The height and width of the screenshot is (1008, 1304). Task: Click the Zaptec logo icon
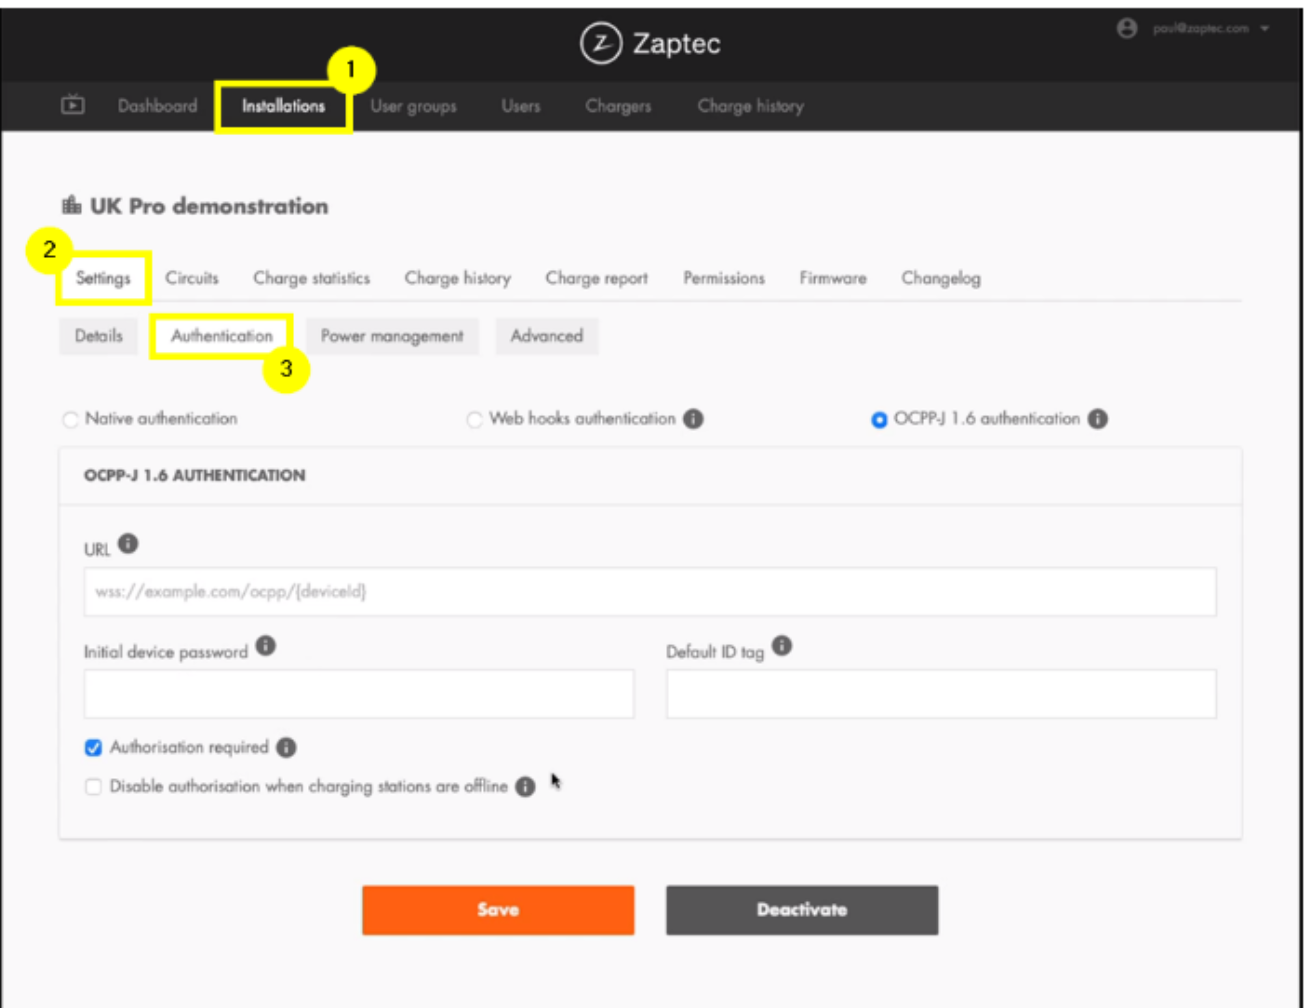[601, 43]
